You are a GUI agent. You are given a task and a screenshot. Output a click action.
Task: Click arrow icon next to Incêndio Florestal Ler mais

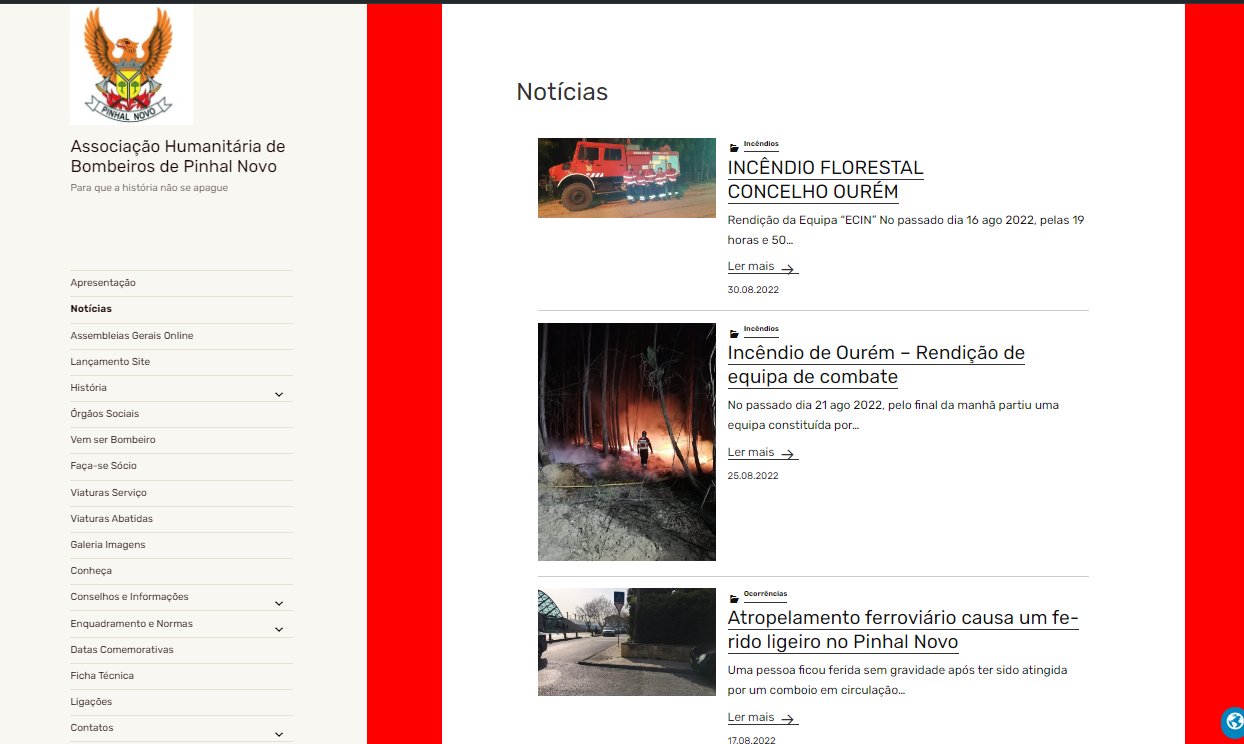(788, 269)
